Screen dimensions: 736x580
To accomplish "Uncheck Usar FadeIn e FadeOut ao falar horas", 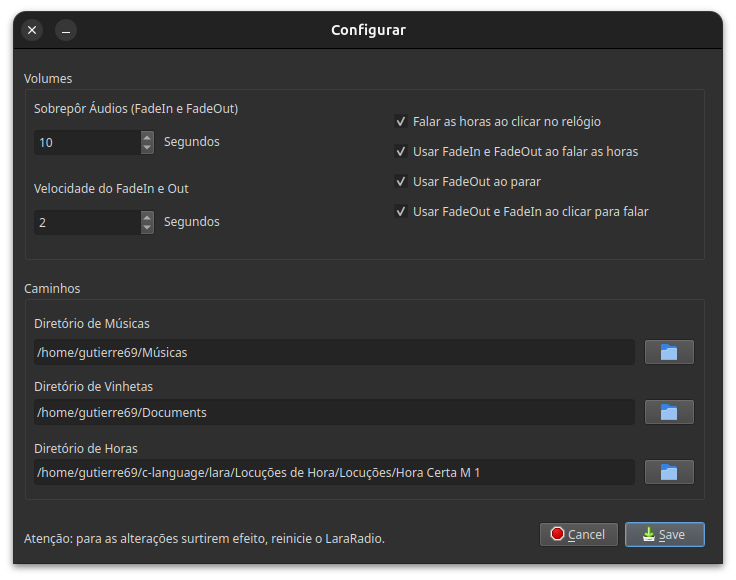I will point(401,152).
